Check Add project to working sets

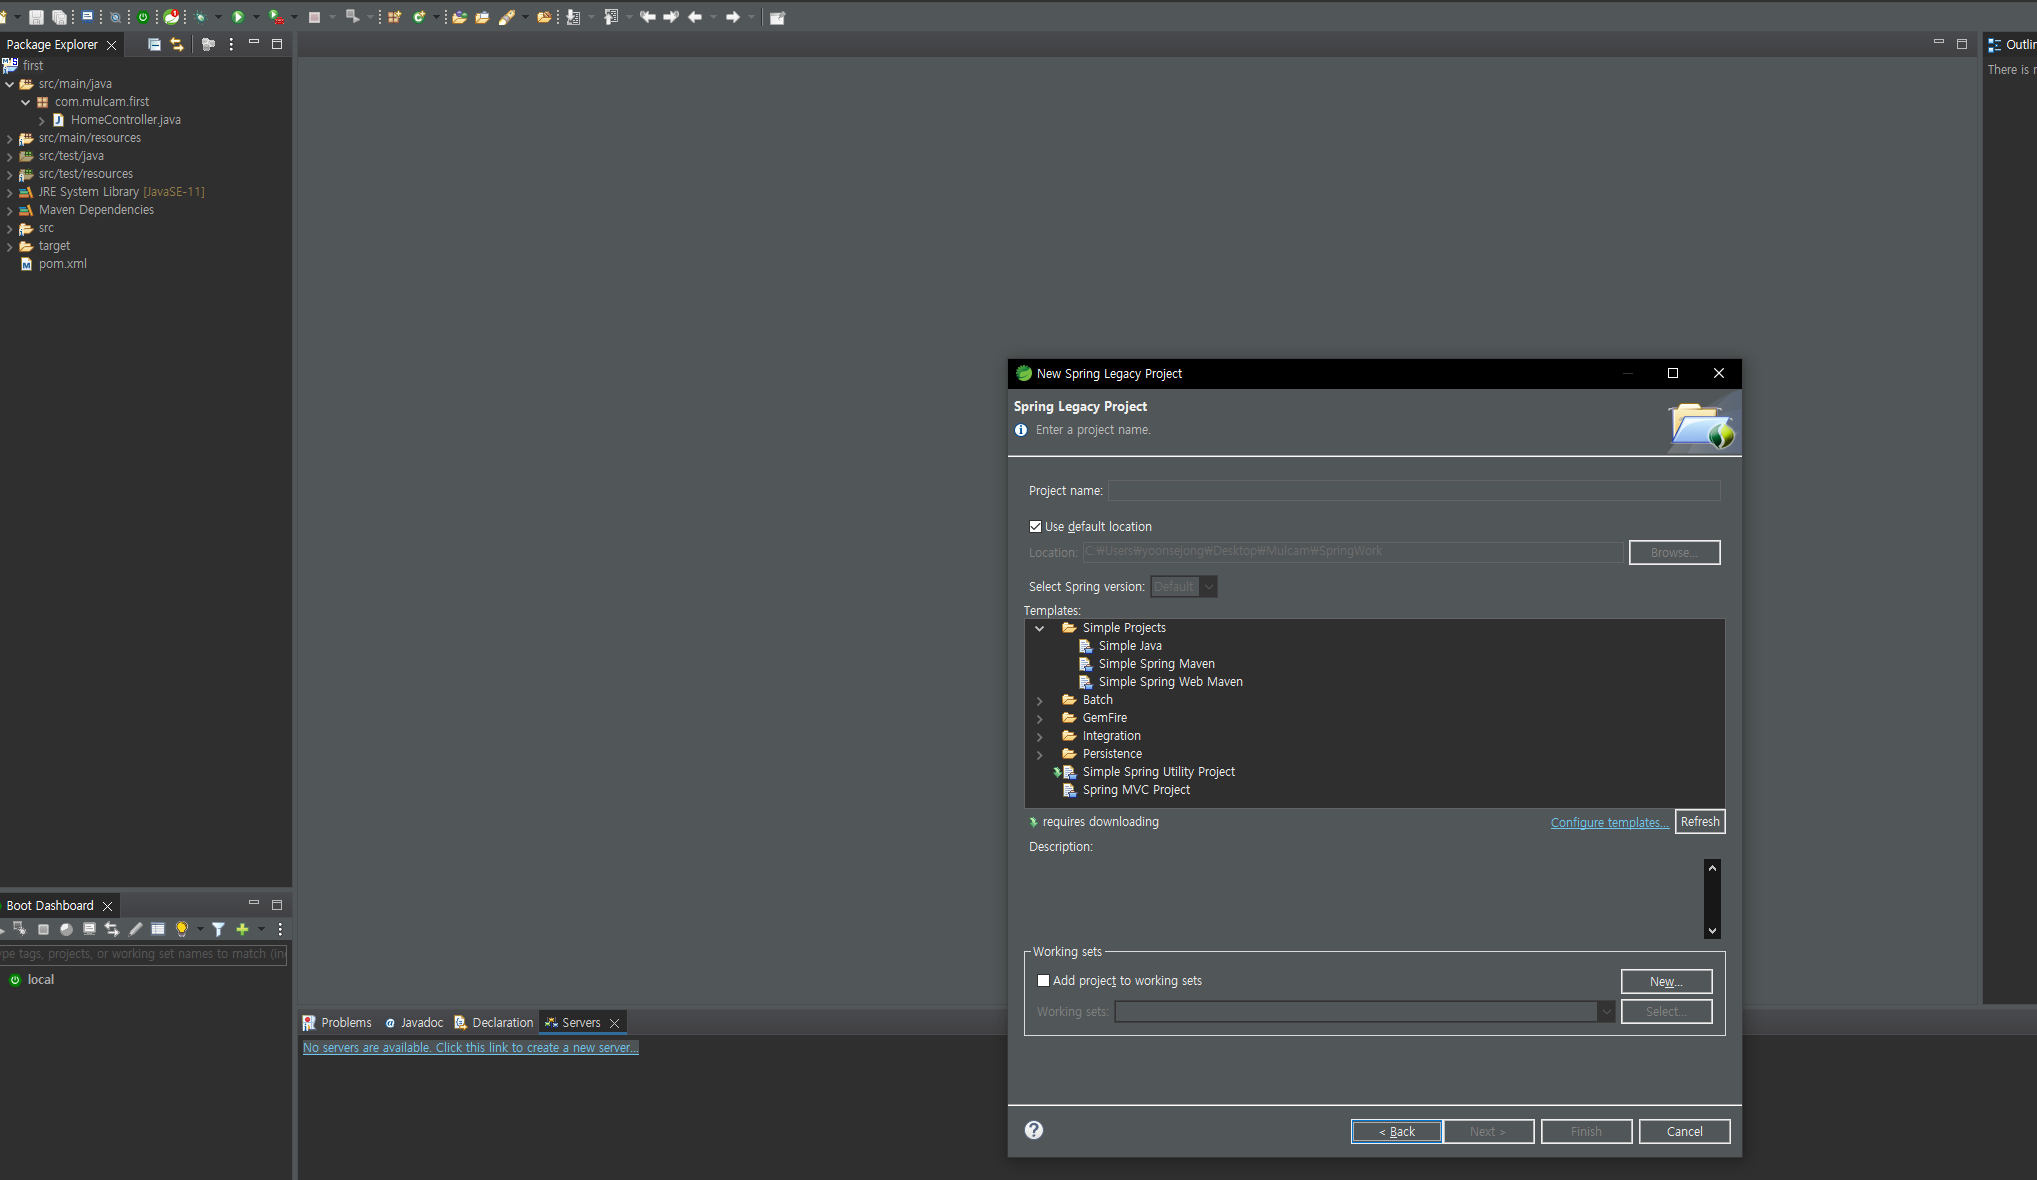1043,981
